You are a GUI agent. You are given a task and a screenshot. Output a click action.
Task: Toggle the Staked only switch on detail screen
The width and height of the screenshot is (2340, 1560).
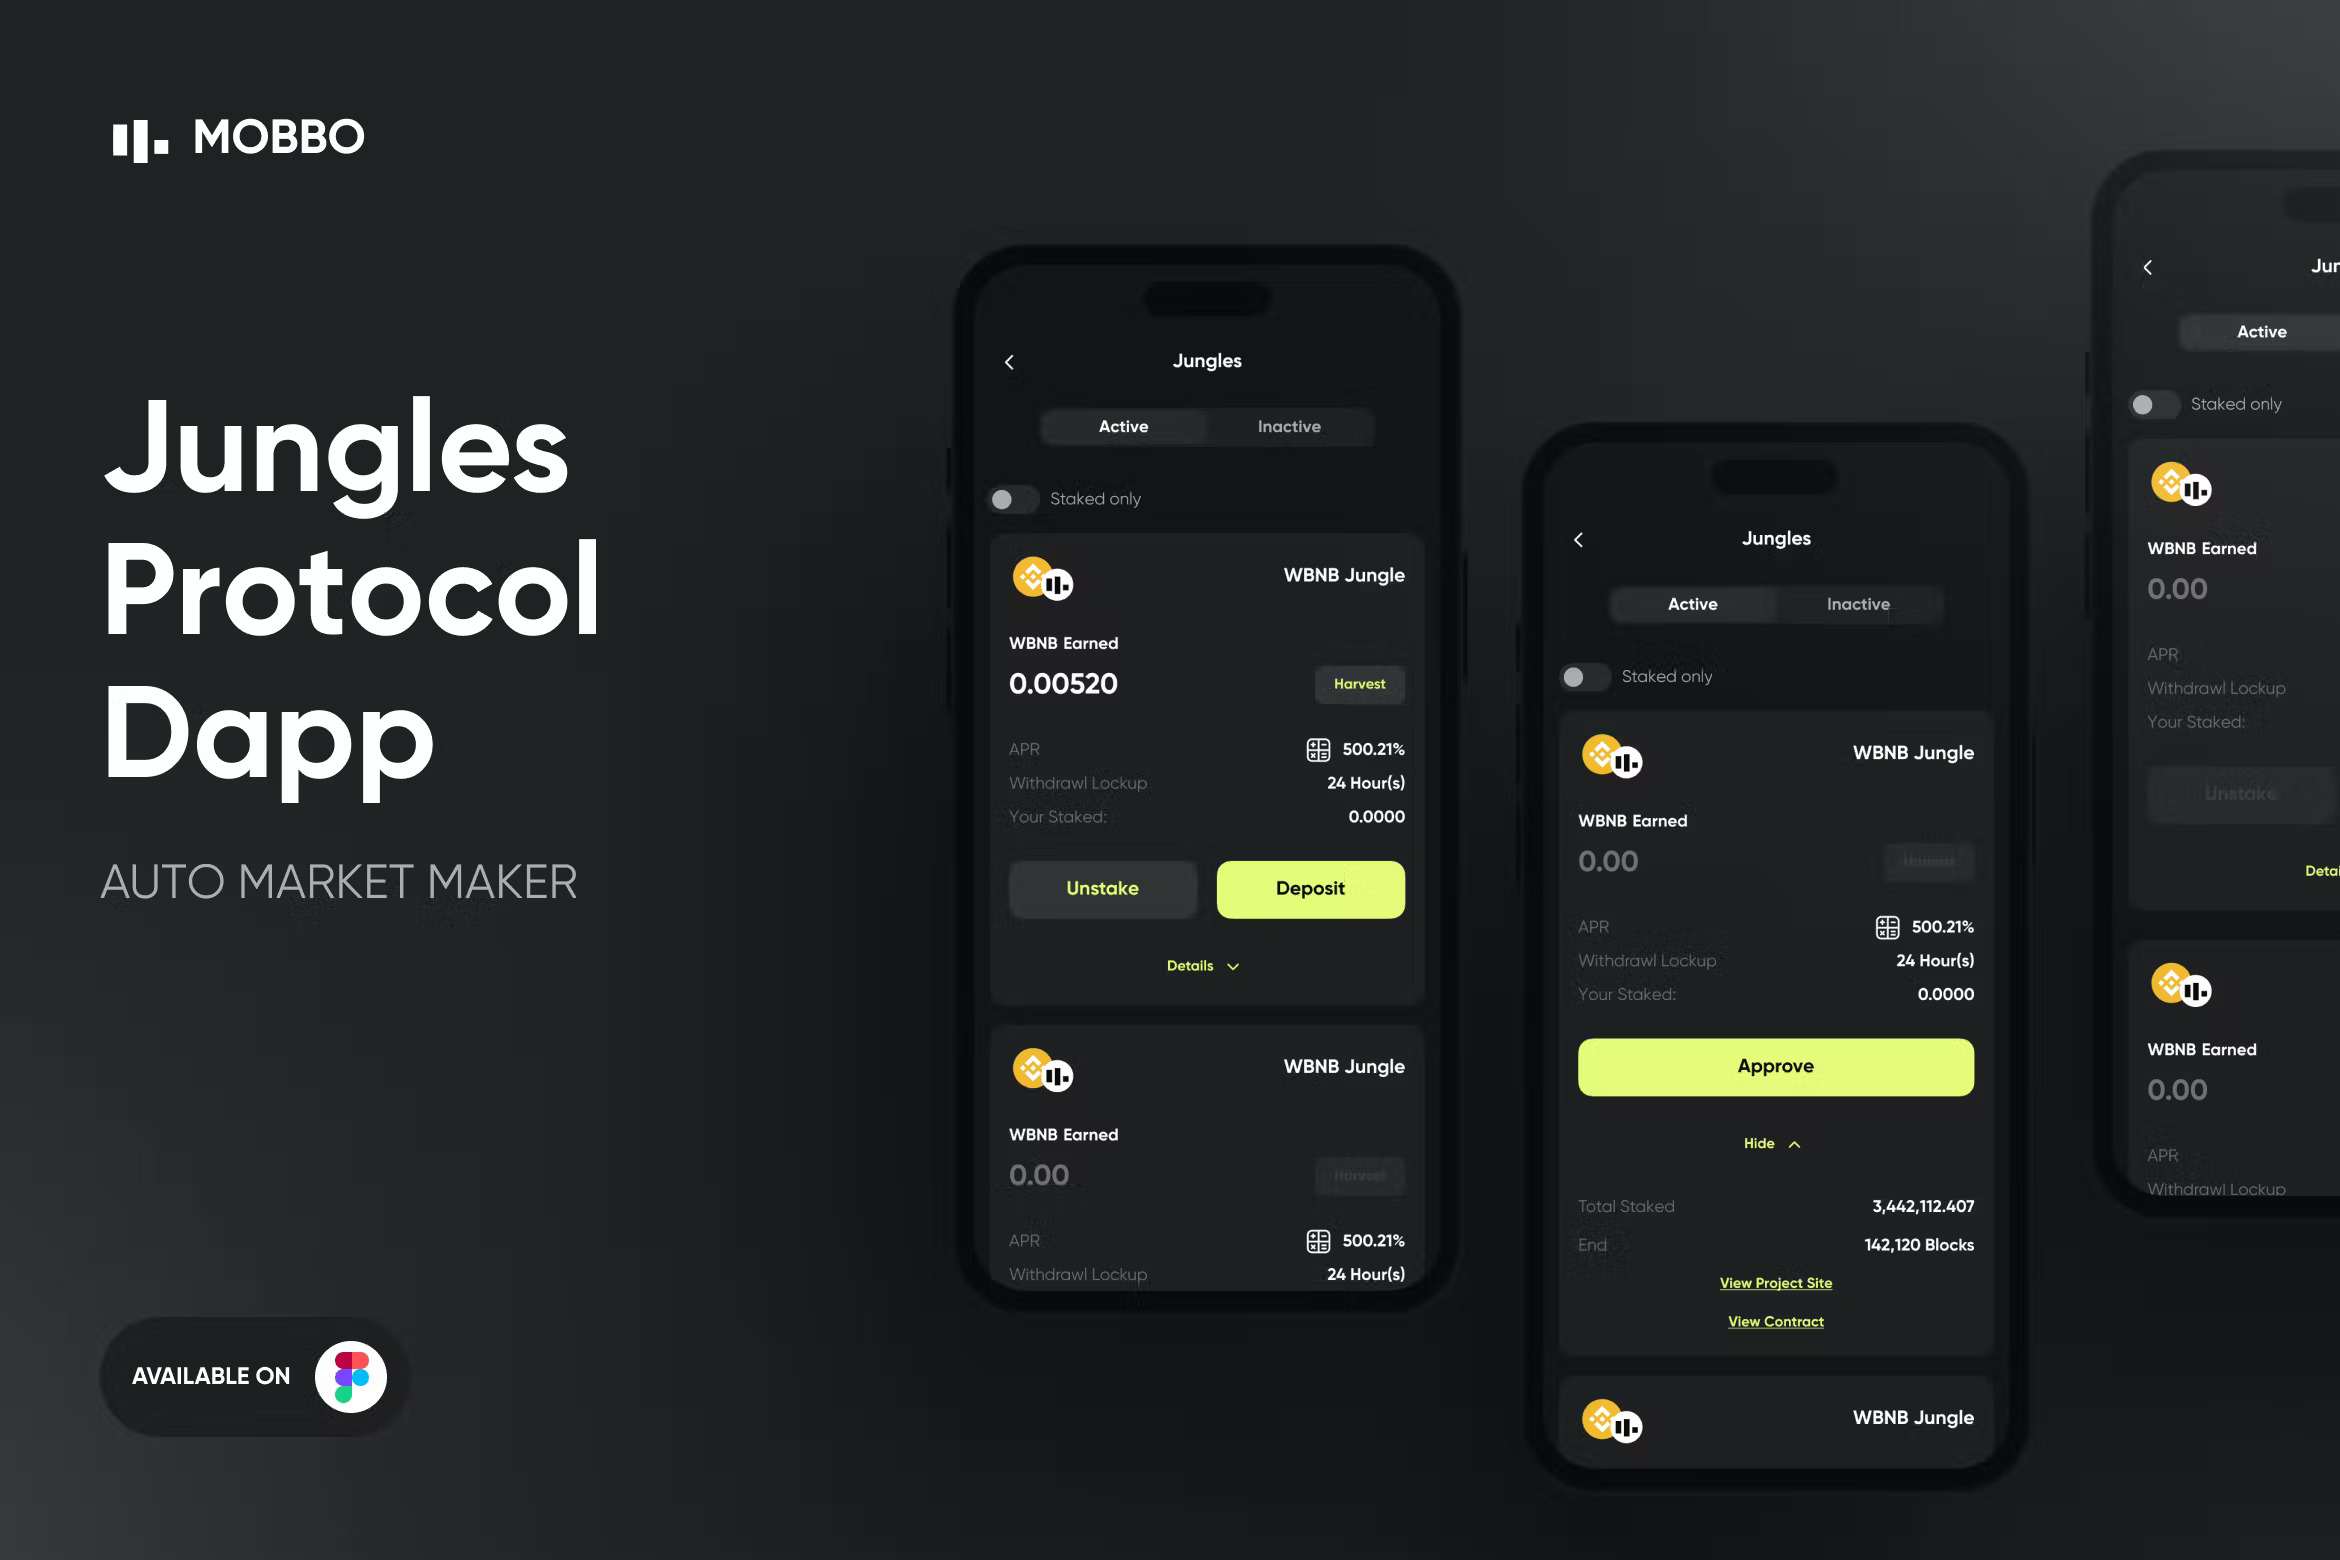1586,676
